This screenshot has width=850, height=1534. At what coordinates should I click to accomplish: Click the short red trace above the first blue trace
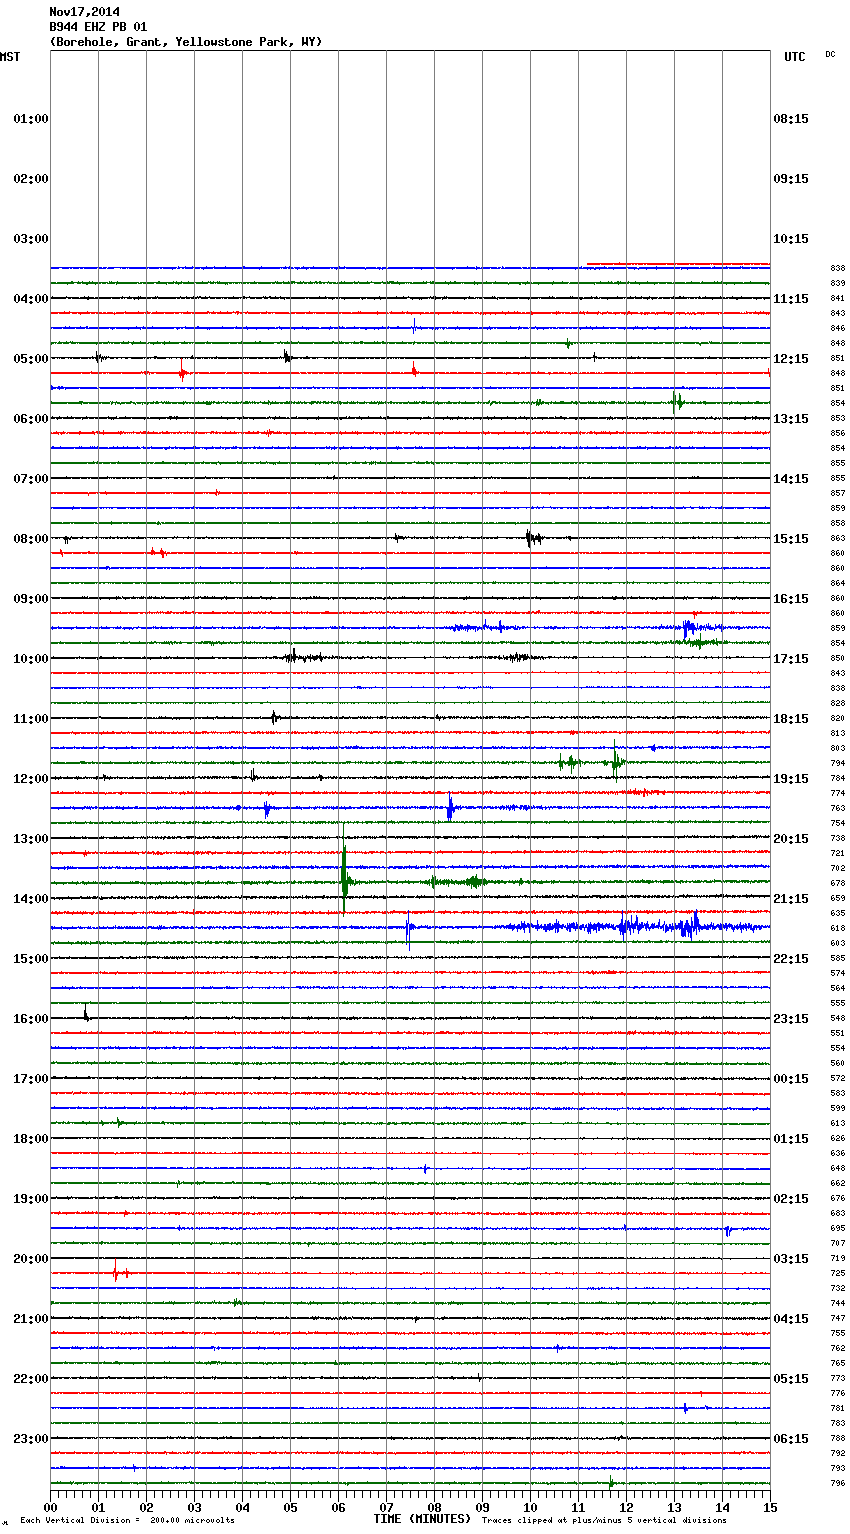[x=678, y=264]
